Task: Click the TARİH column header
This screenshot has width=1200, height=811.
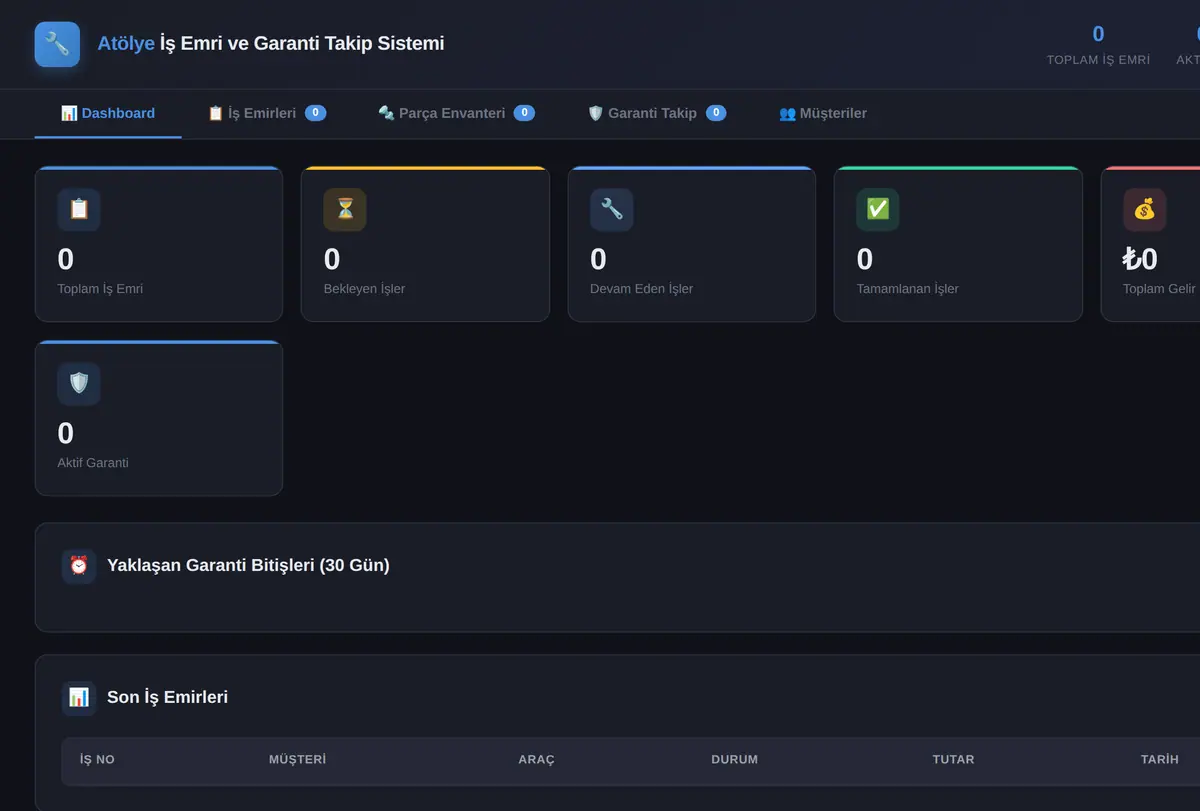Action: pos(1160,760)
